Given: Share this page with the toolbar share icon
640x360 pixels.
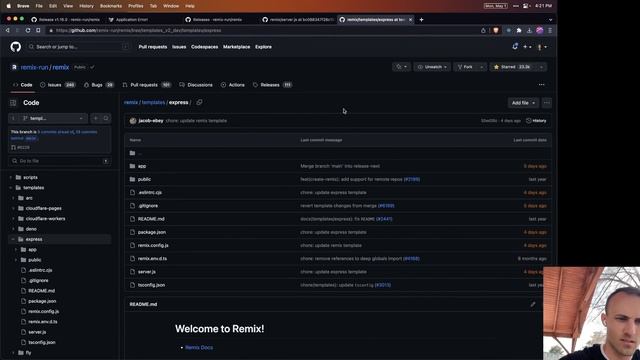Looking at the screenshot, I should tap(483, 31).
